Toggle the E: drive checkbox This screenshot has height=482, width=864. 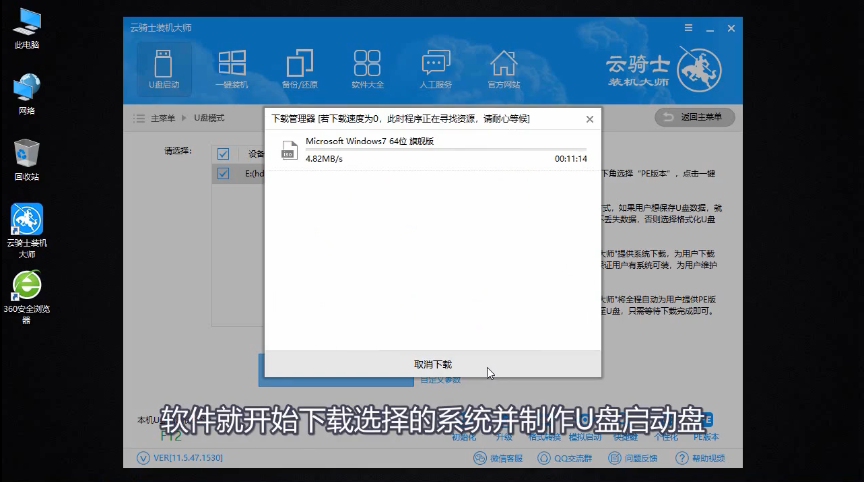click(x=223, y=174)
